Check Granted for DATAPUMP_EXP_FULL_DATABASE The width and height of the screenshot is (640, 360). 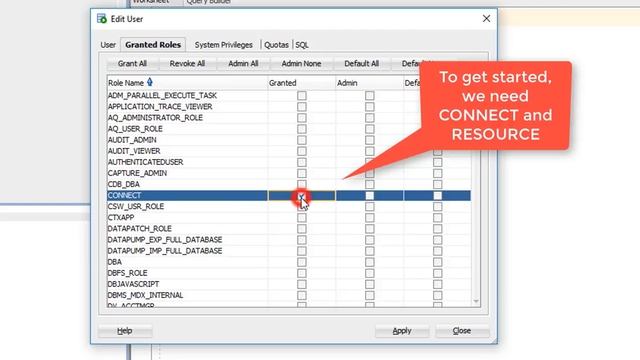pos(302,240)
